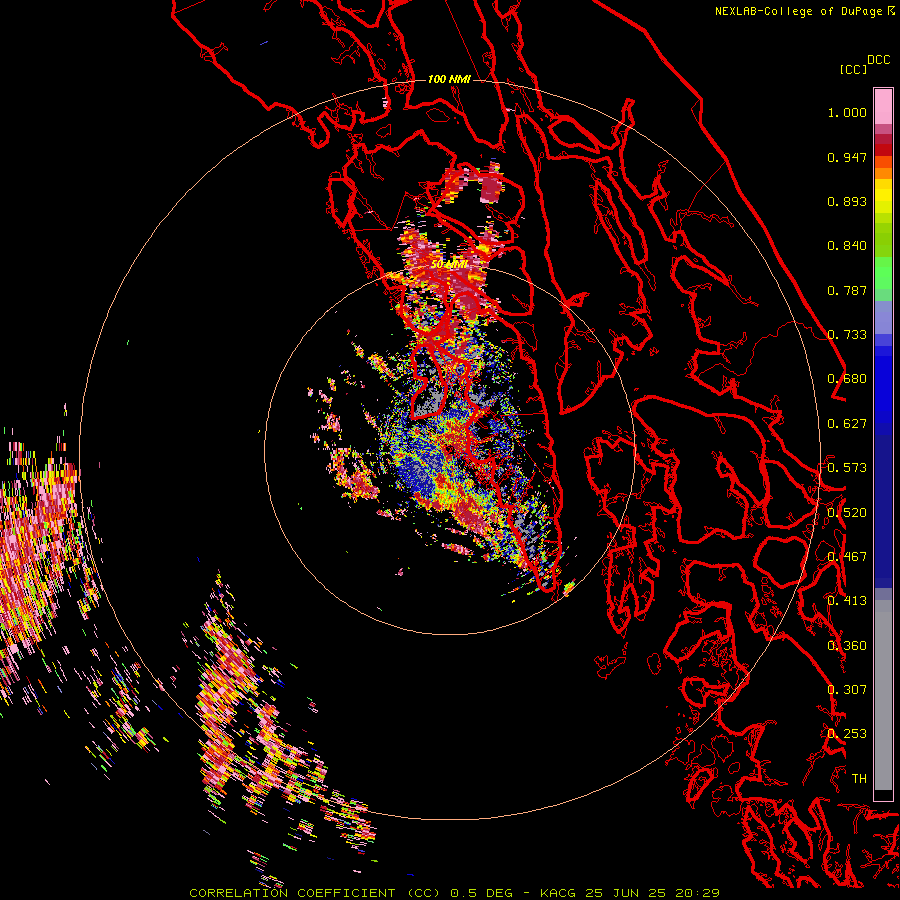Select the 0.787 scale value
The image size is (900, 900).
pyautogui.click(x=847, y=290)
